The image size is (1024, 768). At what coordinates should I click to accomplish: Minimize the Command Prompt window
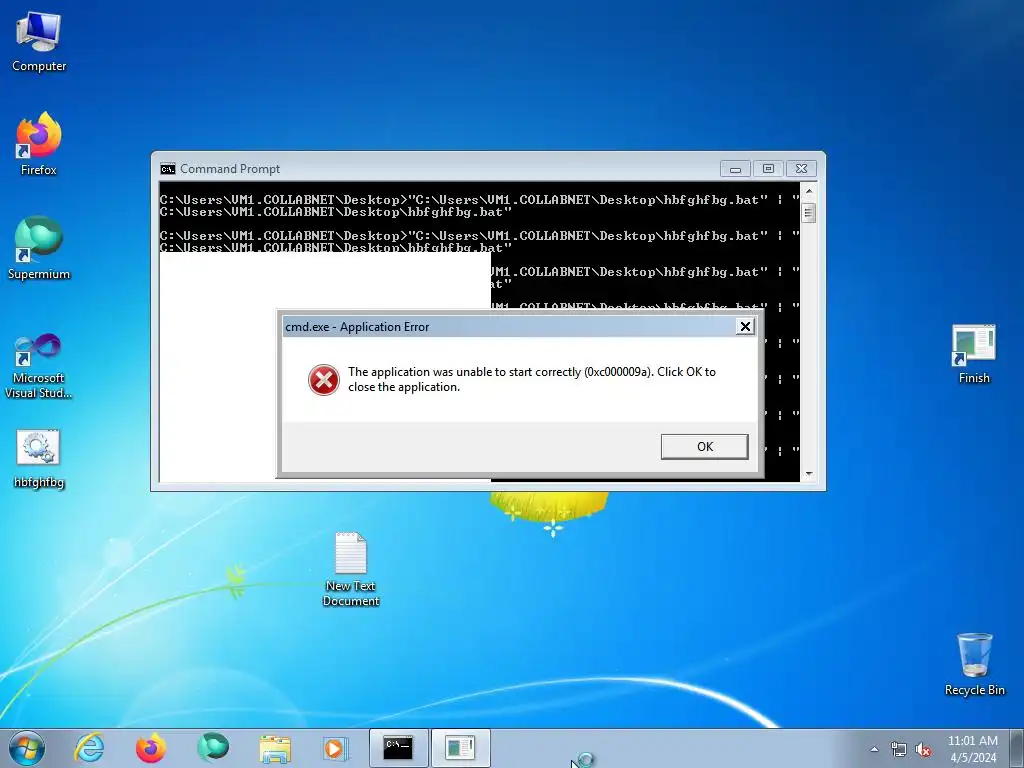click(735, 169)
